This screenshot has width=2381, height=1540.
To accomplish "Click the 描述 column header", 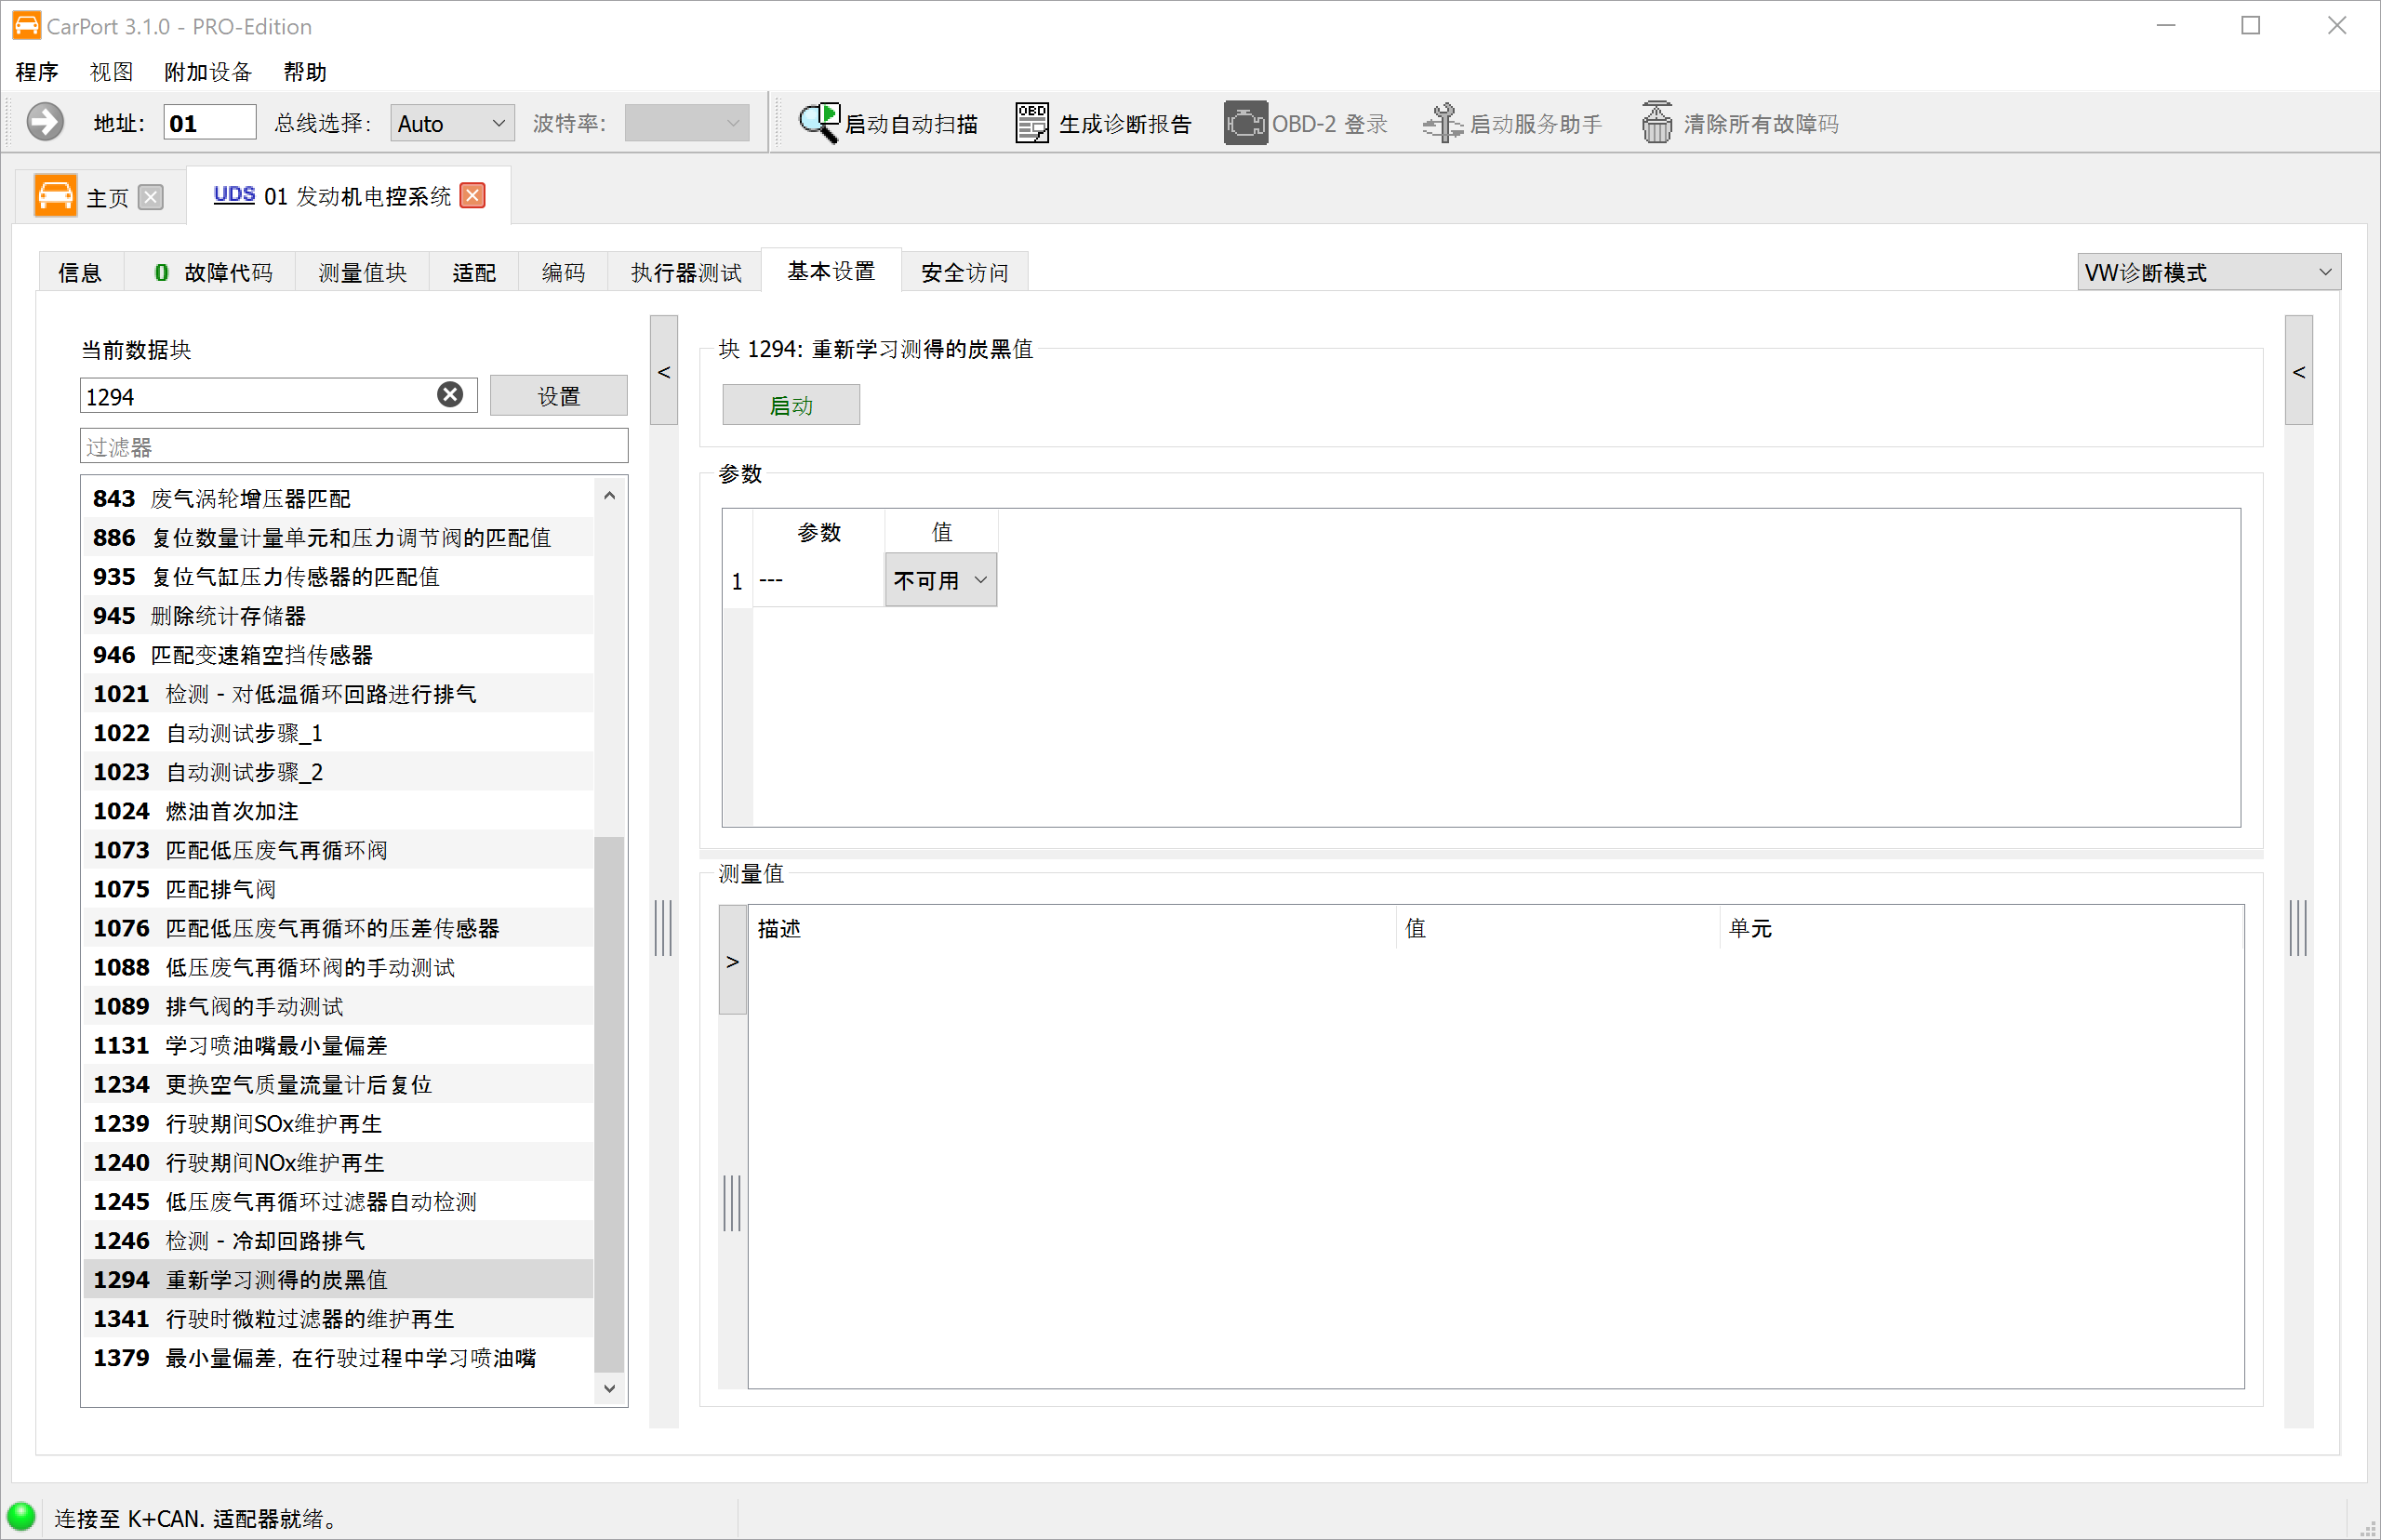I will (1072, 928).
